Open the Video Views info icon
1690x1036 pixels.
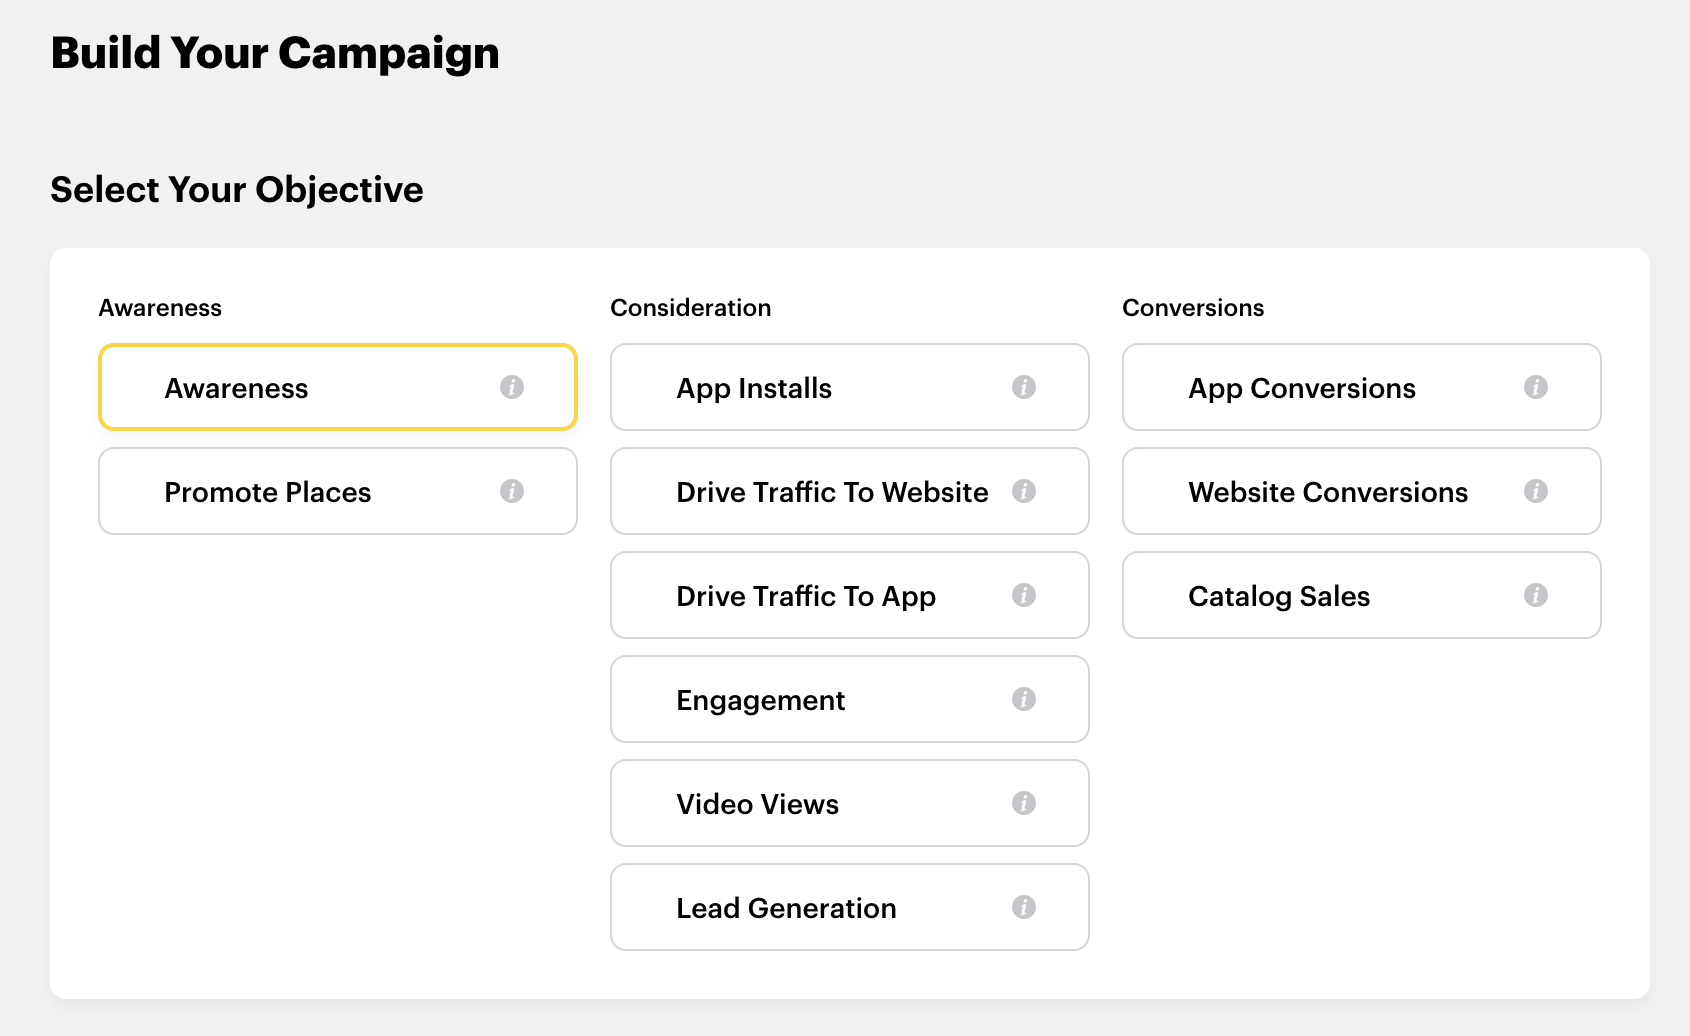pyautogui.click(x=1023, y=803)
